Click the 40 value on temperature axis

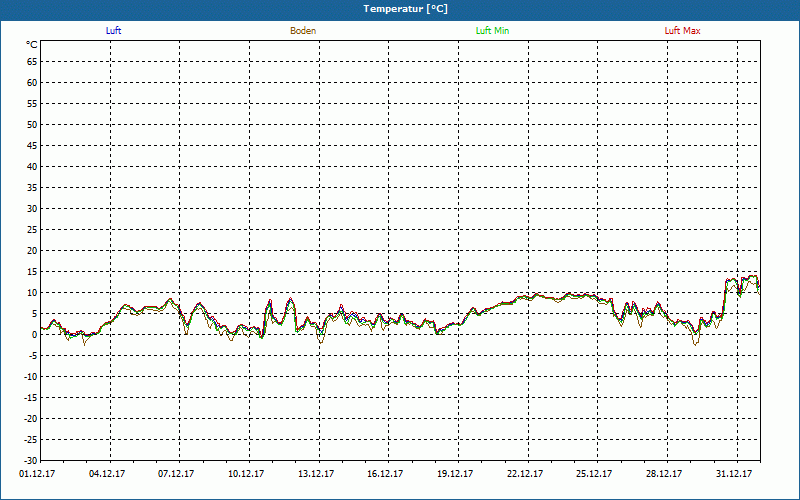(32, 167)
